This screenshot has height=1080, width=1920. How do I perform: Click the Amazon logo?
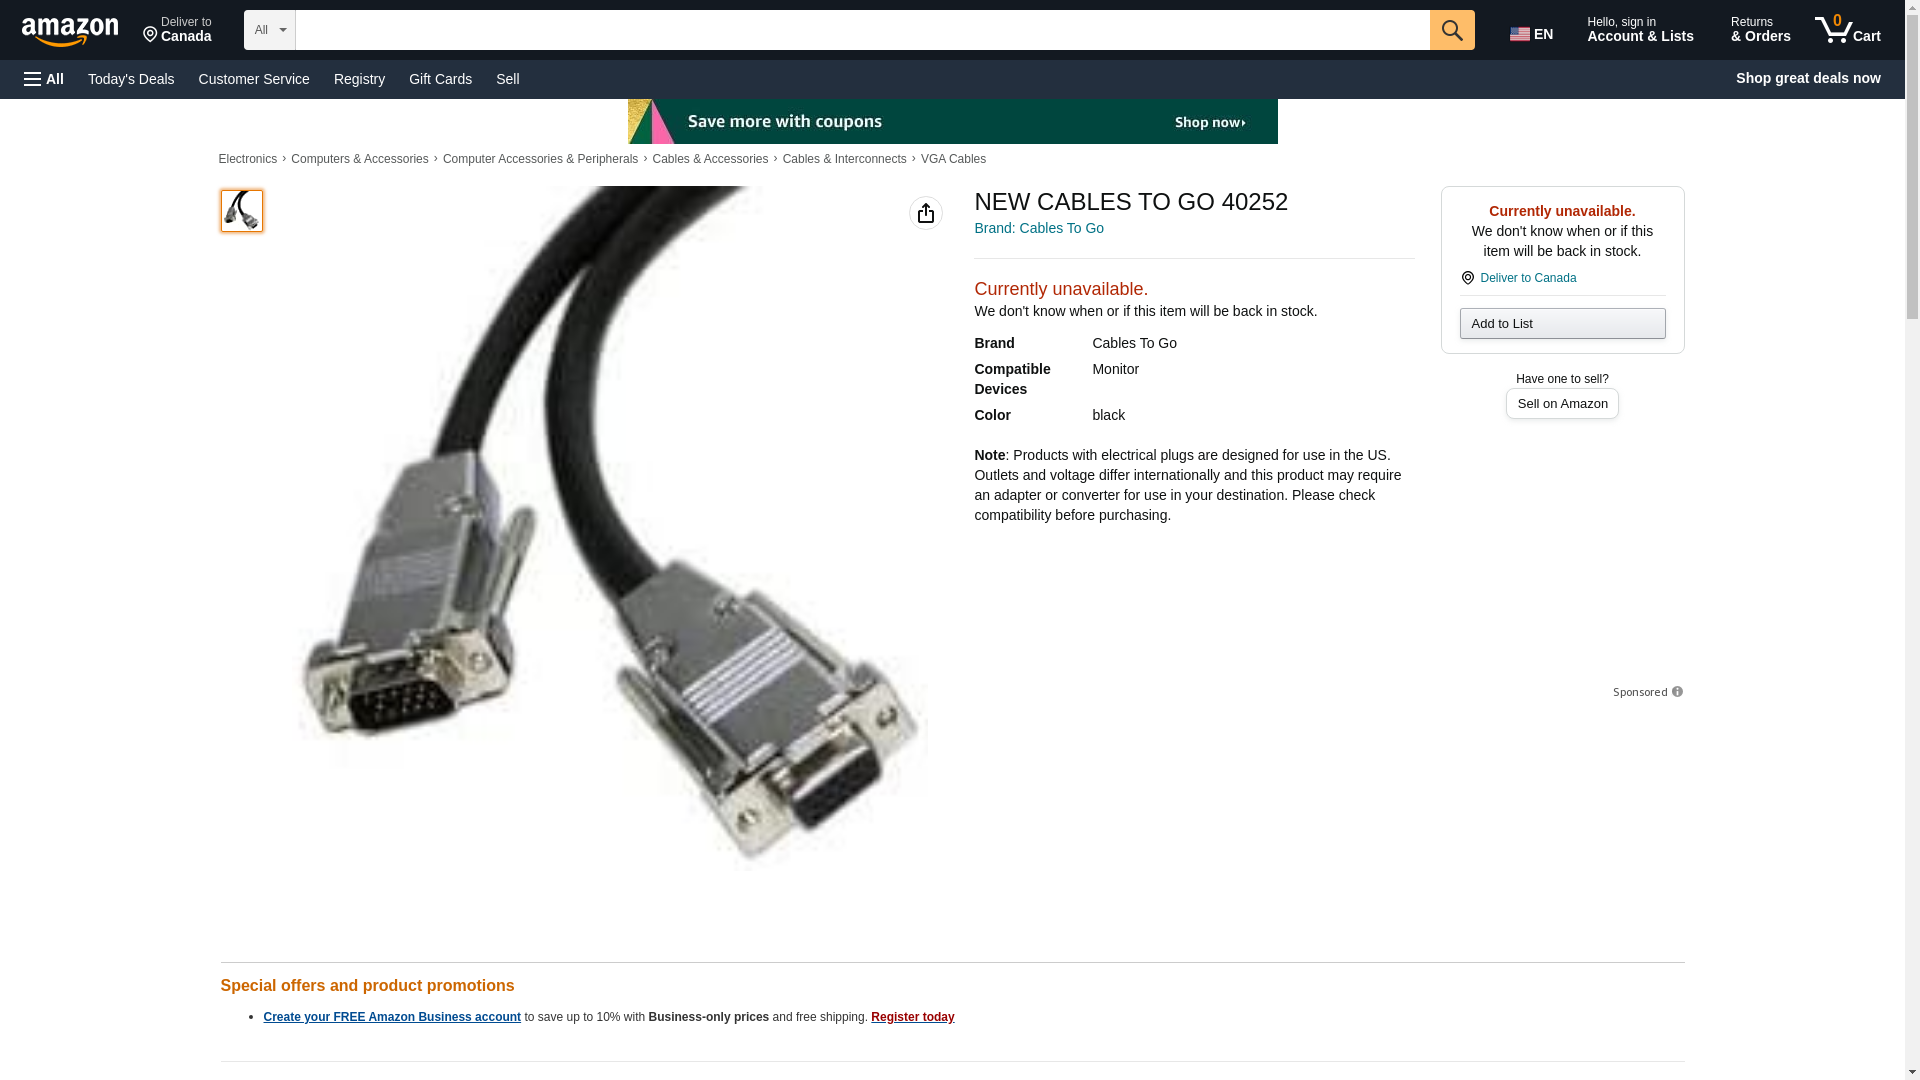[x=70, y=31]
